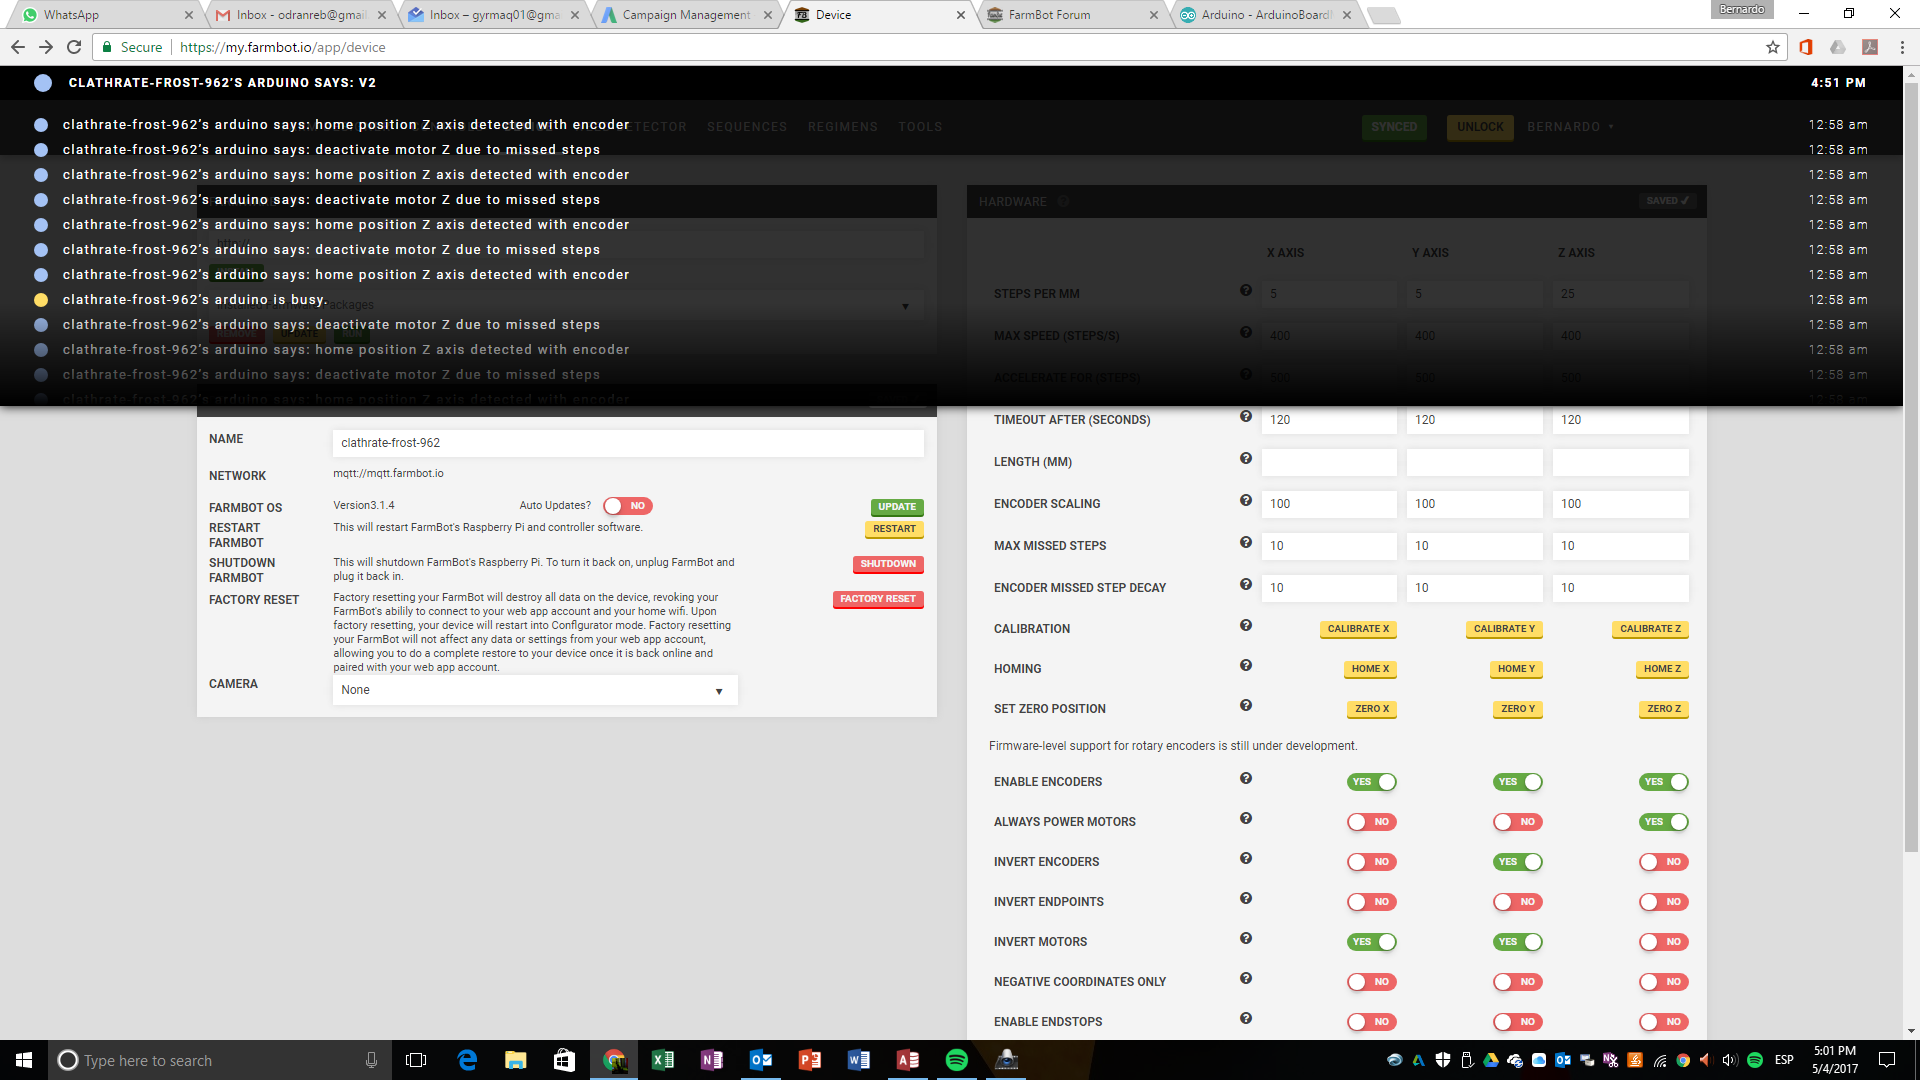
Task: Switch to the Arduino ArduinoBoard tab
Action: pos(1265,15)
